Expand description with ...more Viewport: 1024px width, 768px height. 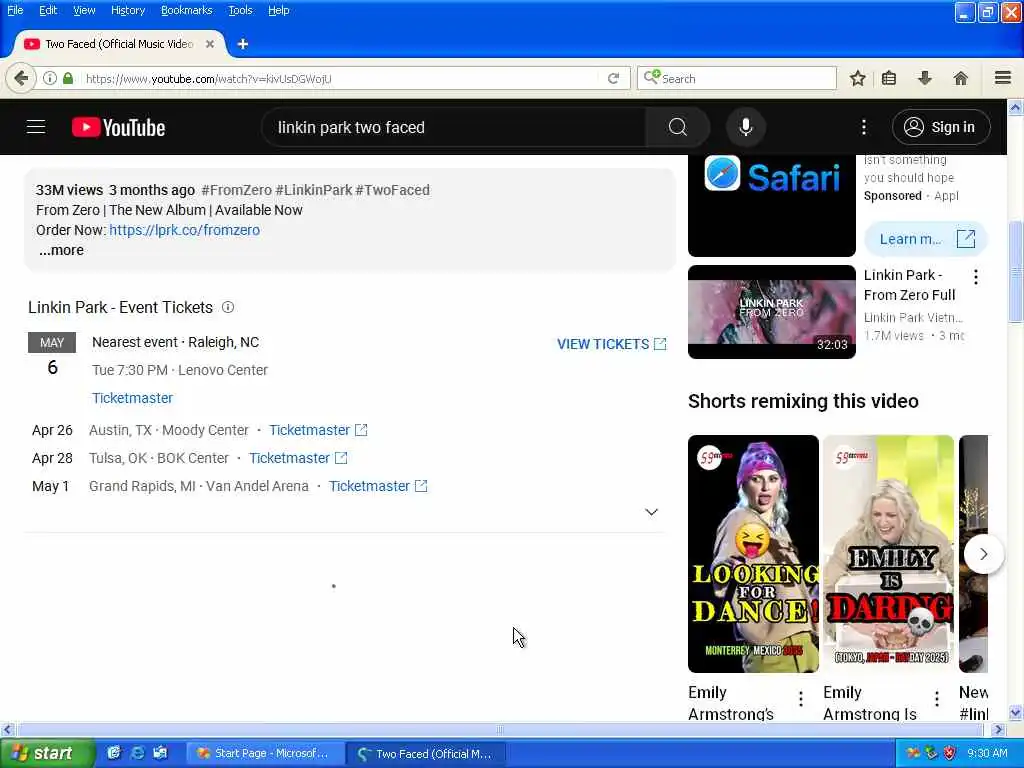[x=61, y=250]
